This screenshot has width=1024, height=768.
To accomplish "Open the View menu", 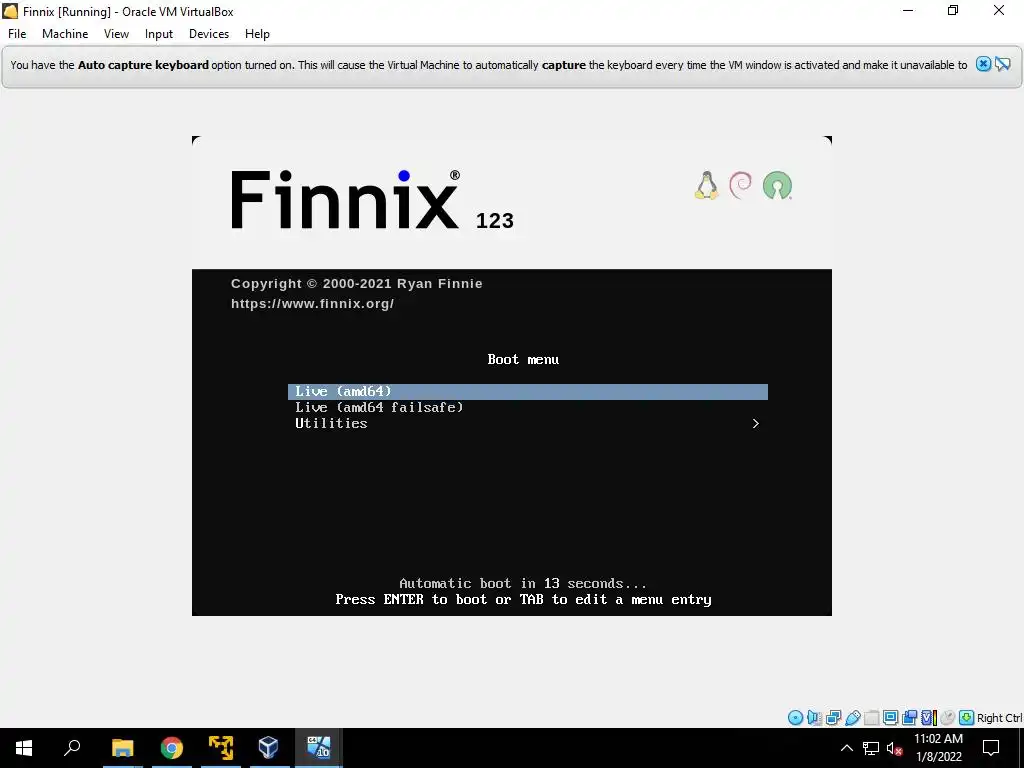I will (116, 34).
